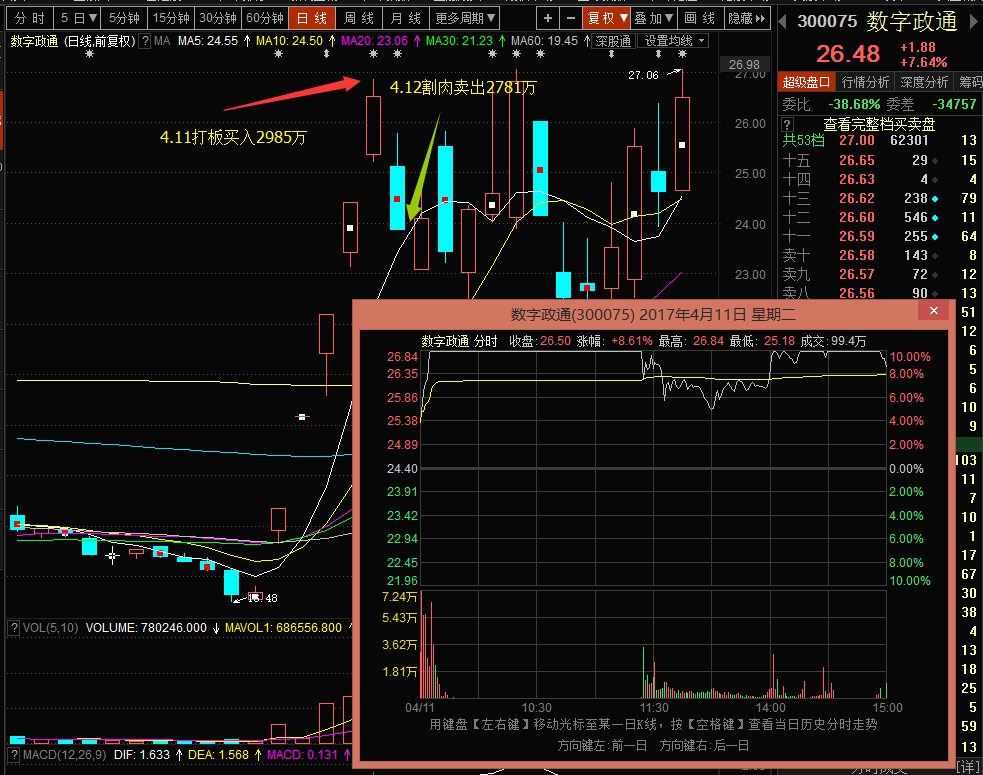Switch chart to 周线 weekly period

pyautogui.click(x=358, y=18)
